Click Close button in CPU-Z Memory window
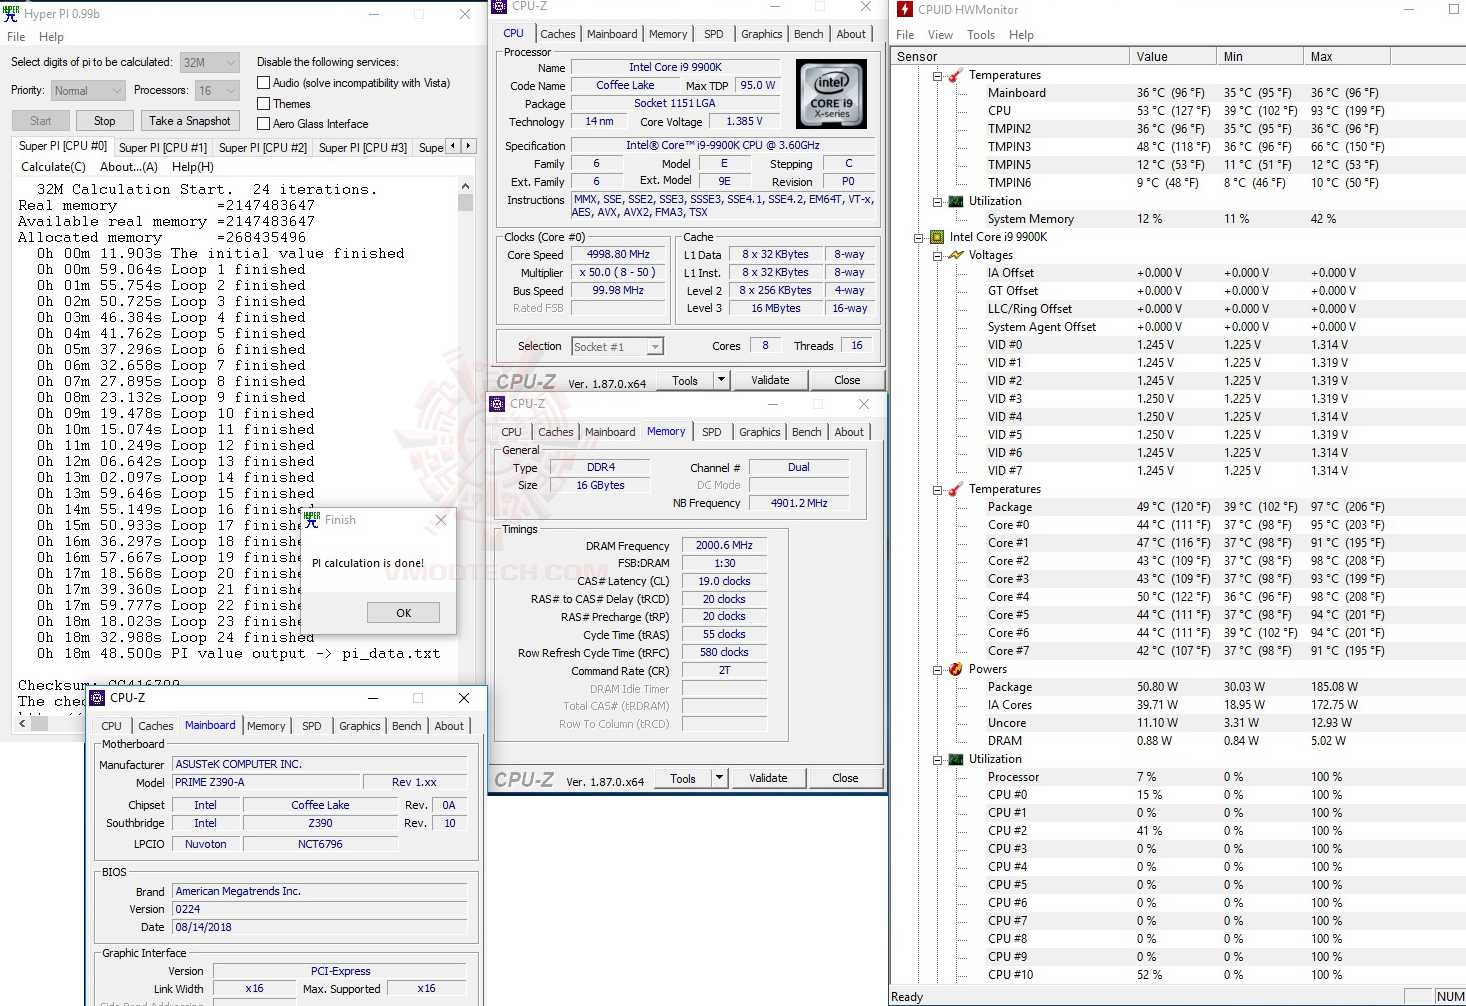The height and width of the screenshot is (1006, 1466). 845,778
